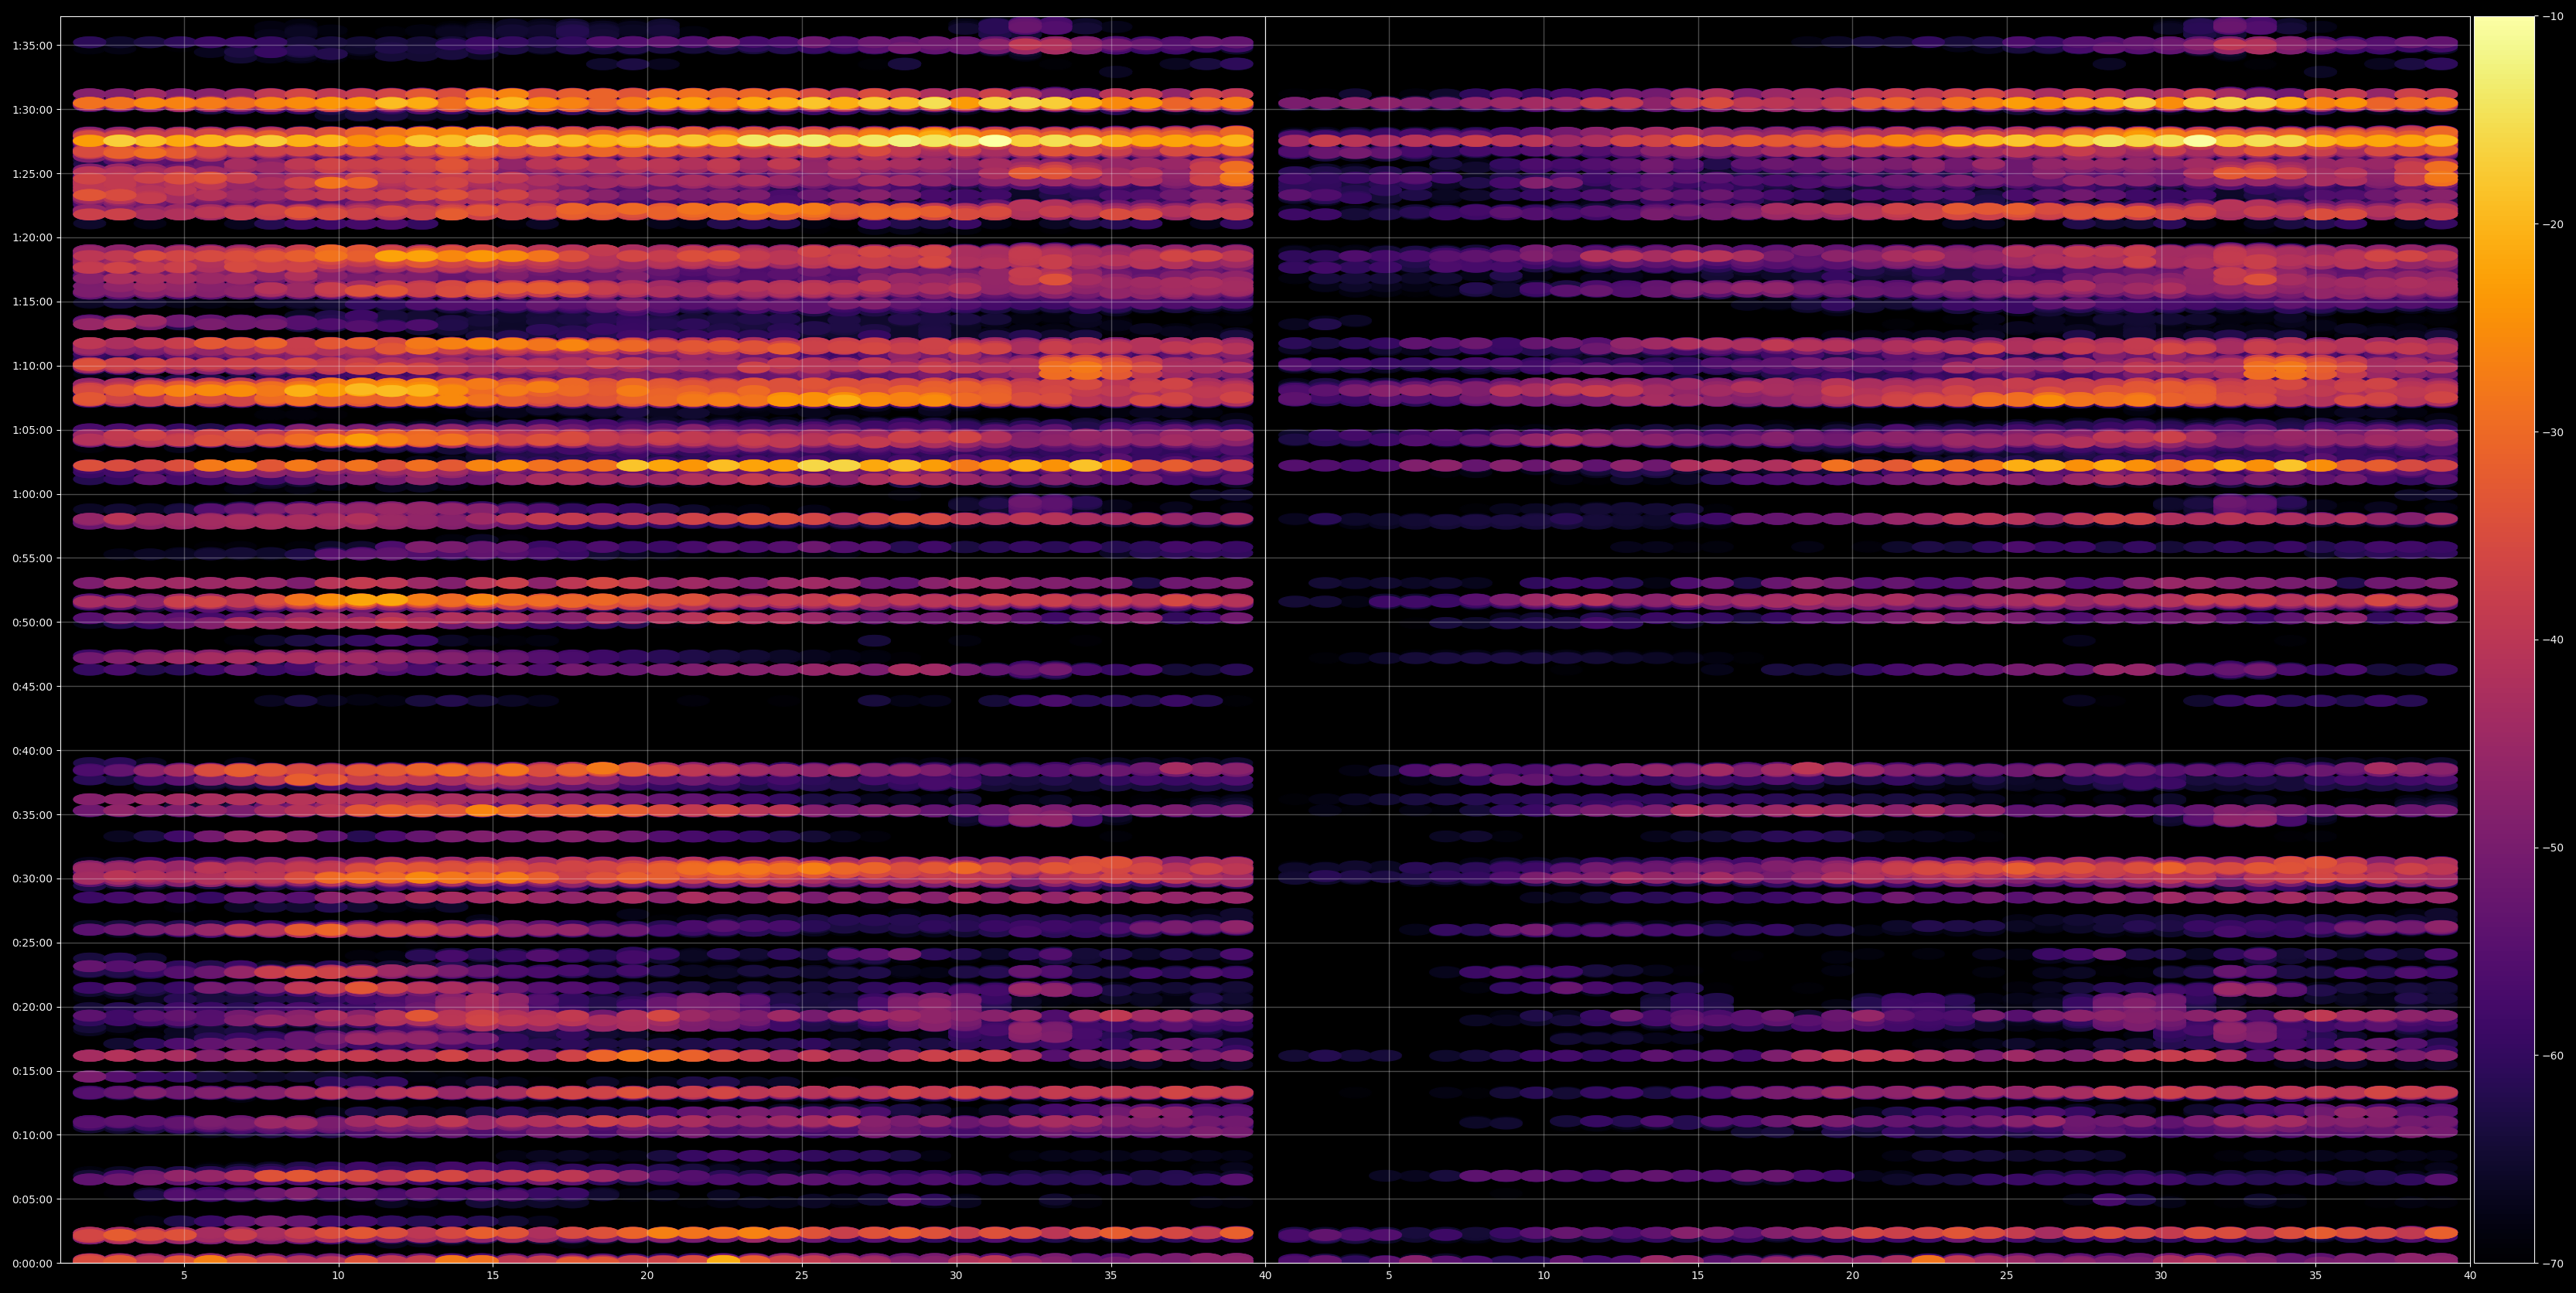Image resolution: width=2576 pixels, height=1293 pixels.
Task: Click x-axis tick 25 of the right plot
Action: (2007, 1276)
